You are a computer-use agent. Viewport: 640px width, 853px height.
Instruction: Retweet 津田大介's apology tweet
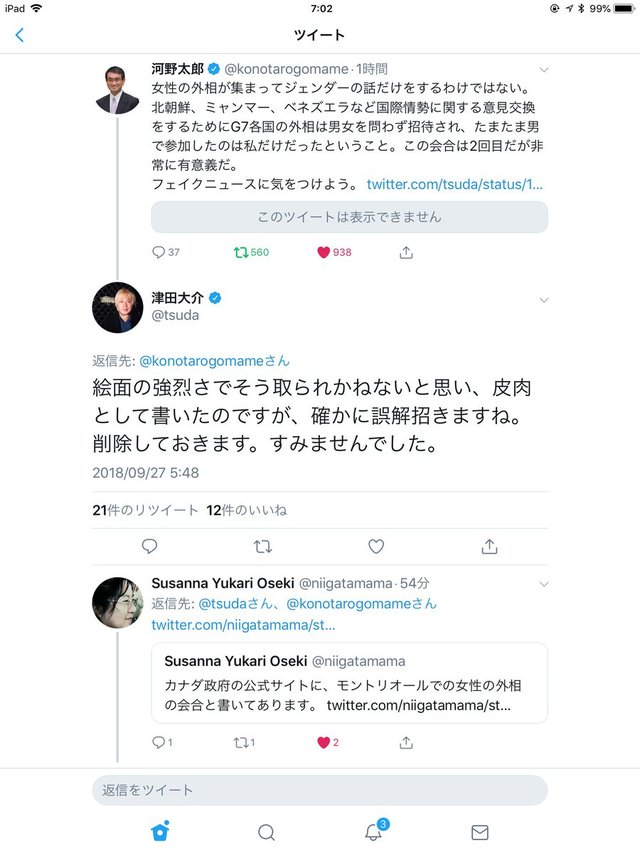tap(263, 546)
